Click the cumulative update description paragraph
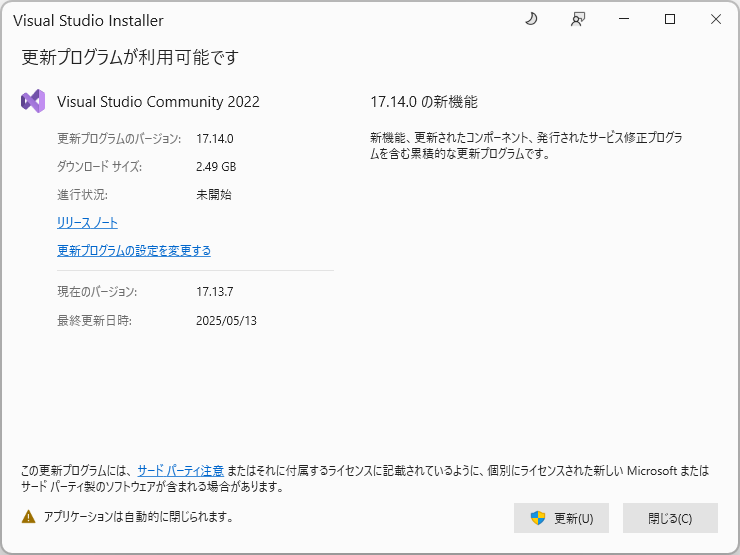The width and height of the screenshot is (740, 555). (526, 146)
